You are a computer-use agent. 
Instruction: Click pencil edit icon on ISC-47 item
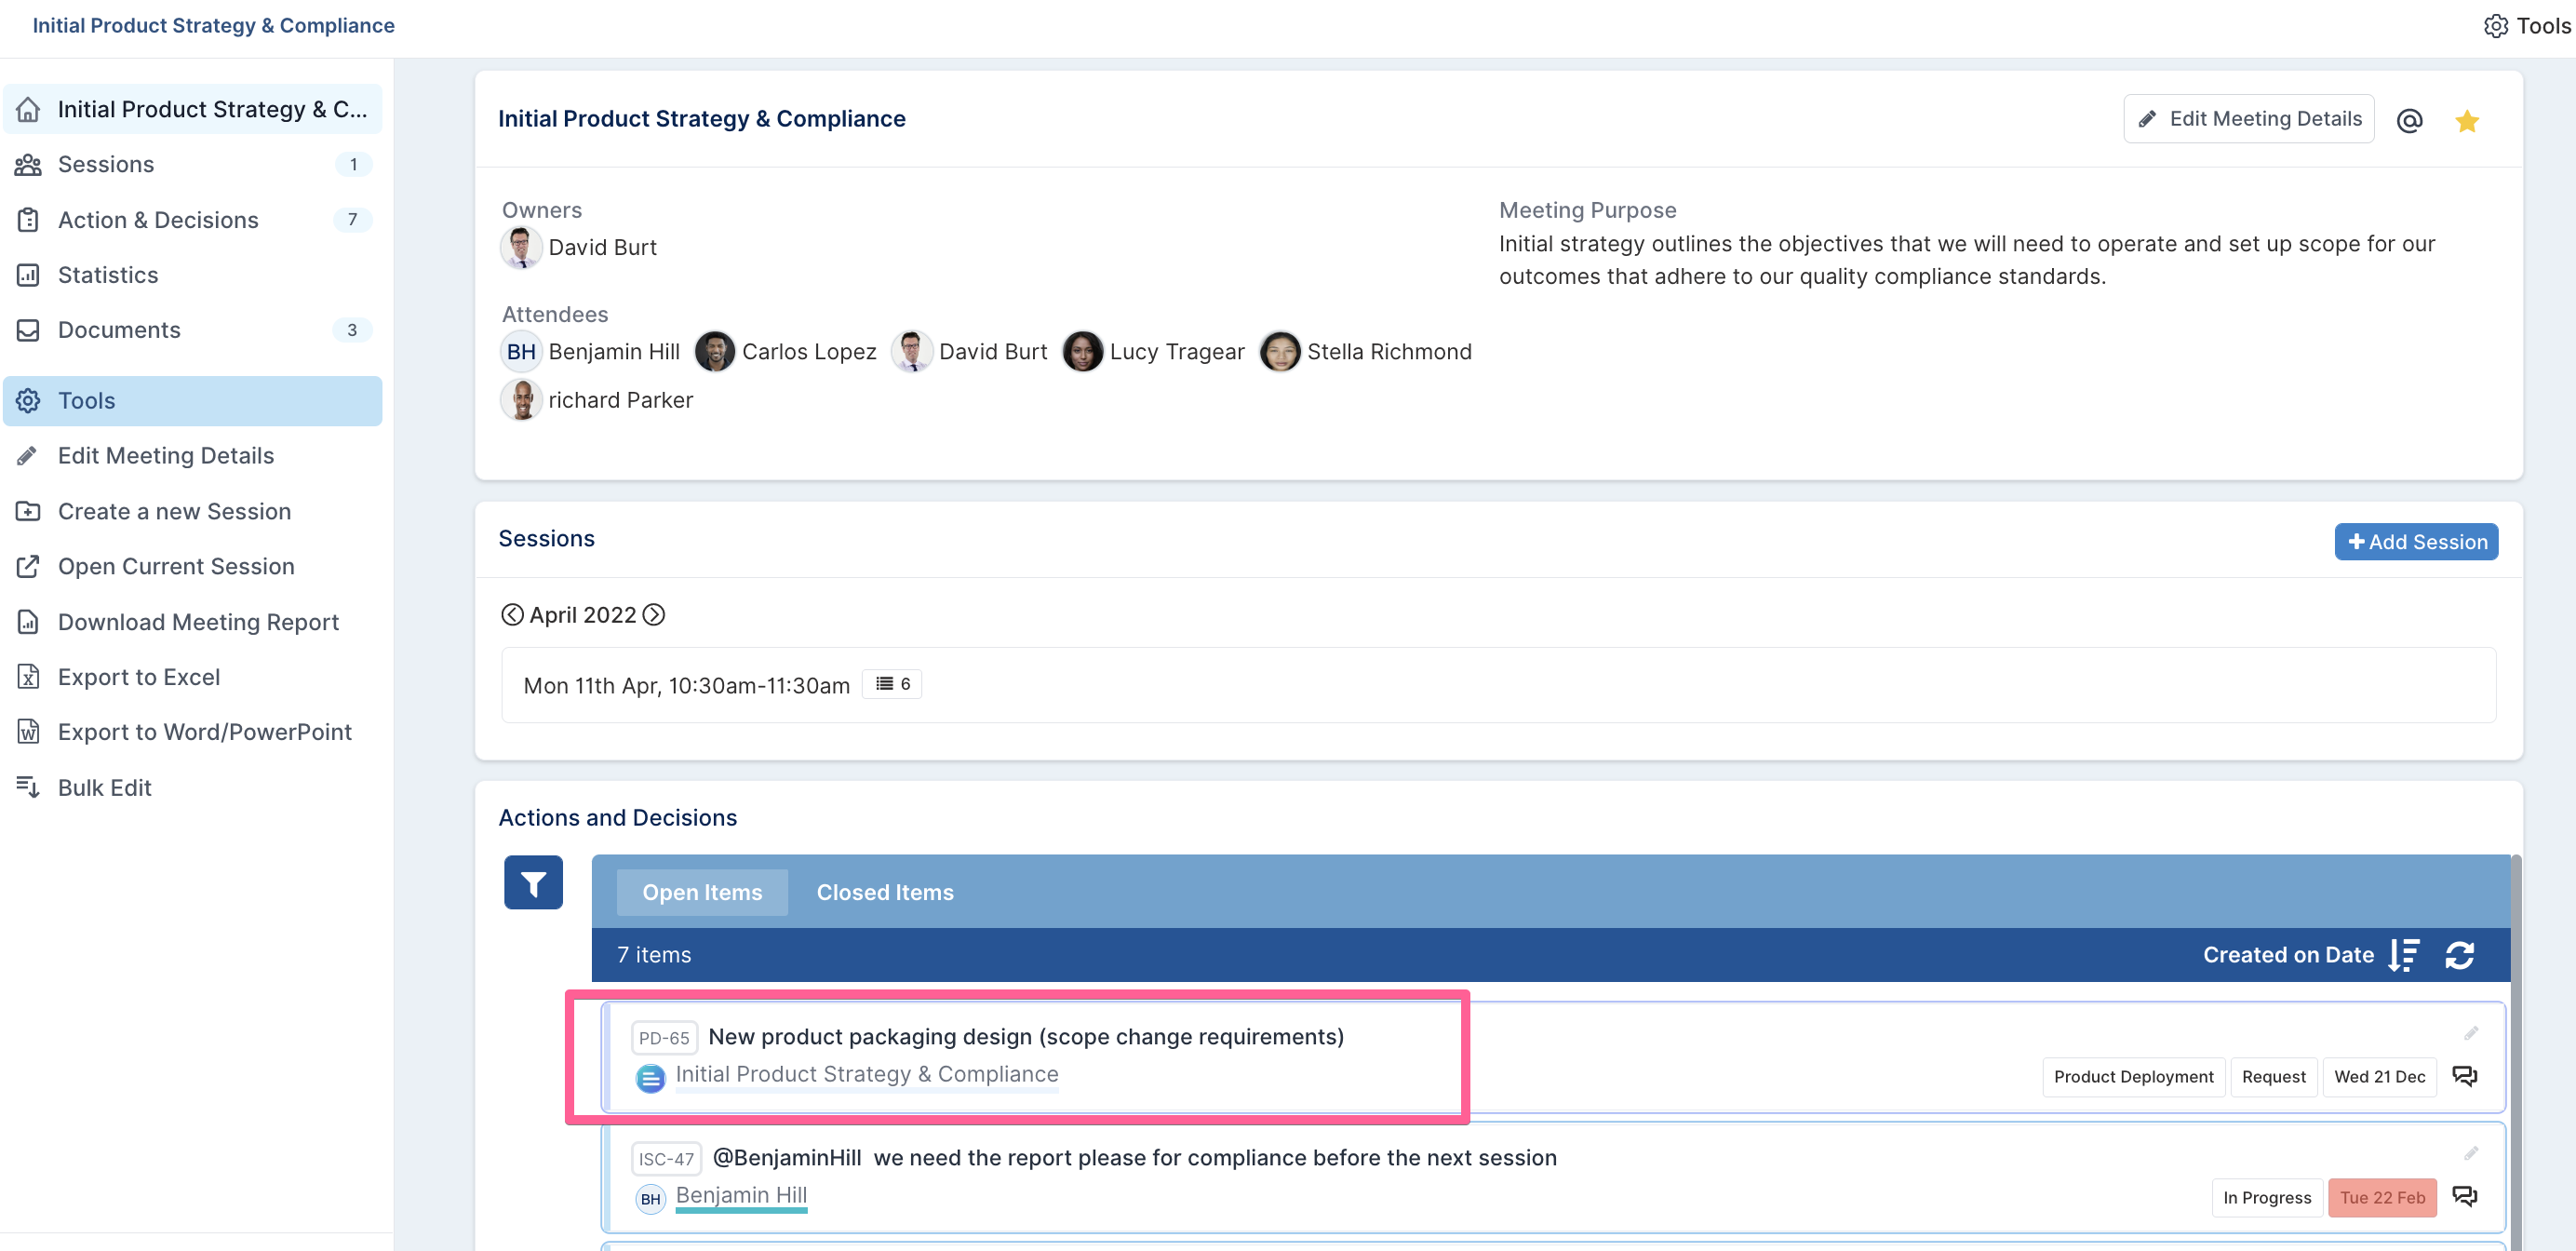[x=2470, y=1153]
